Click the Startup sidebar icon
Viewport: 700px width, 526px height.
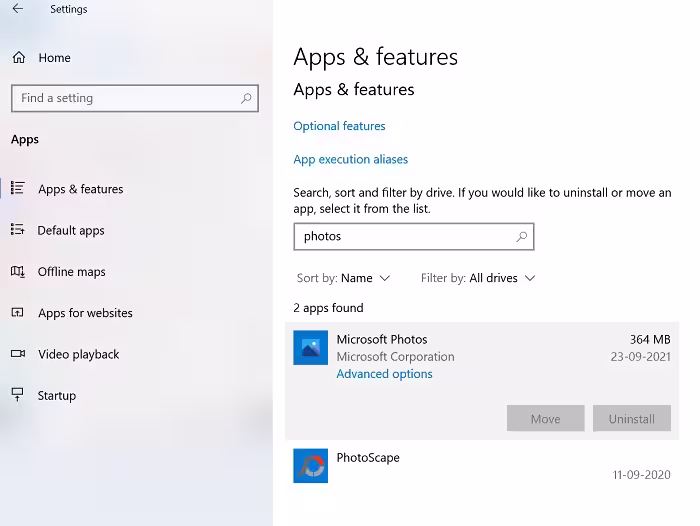click(x=17, y=395)
